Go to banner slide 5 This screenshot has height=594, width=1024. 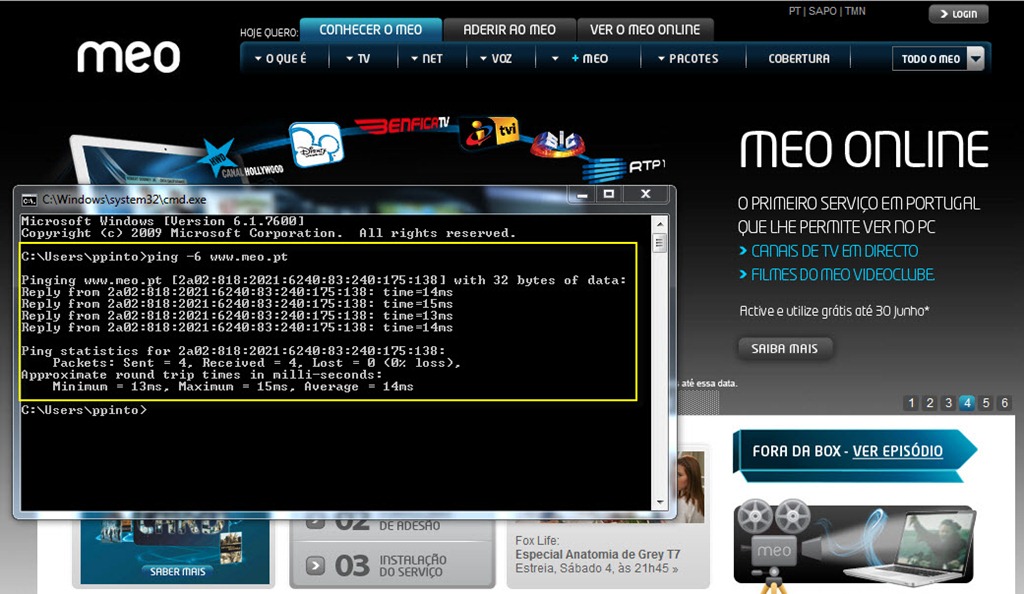tap(986, 403)
